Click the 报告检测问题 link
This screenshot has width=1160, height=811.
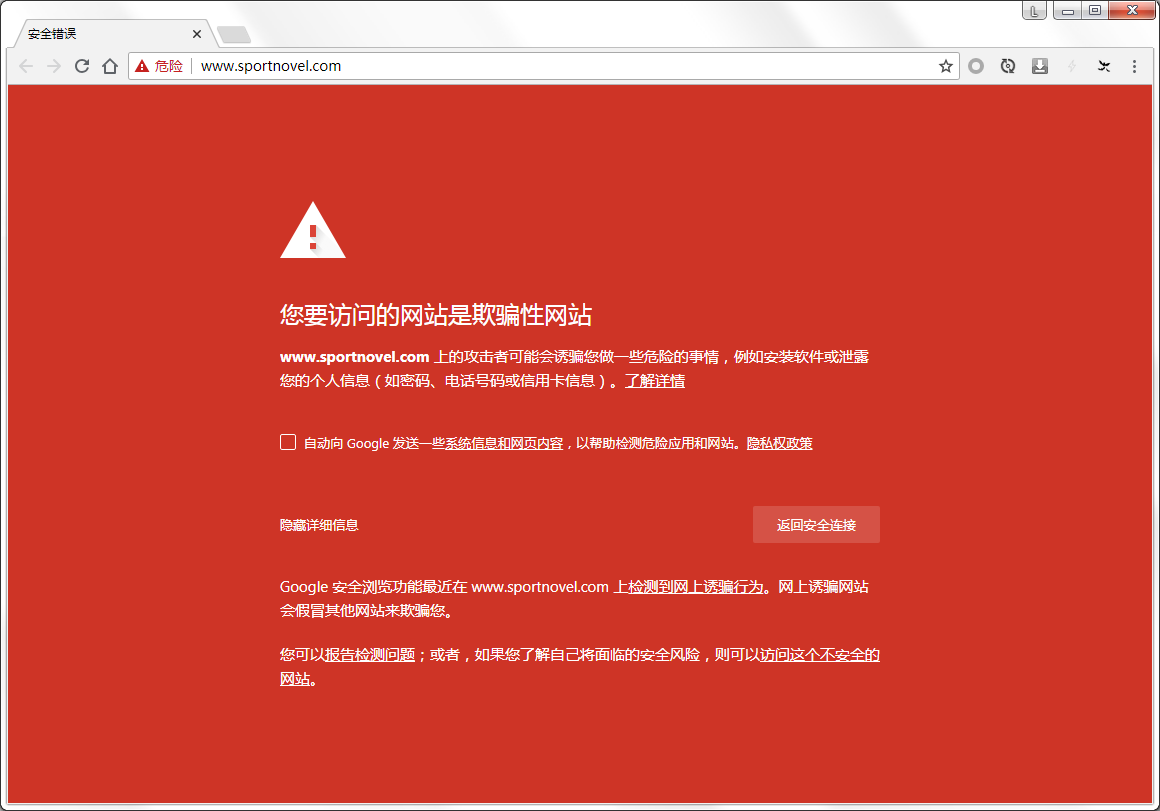pyautogui.click(x=370, y=655)
